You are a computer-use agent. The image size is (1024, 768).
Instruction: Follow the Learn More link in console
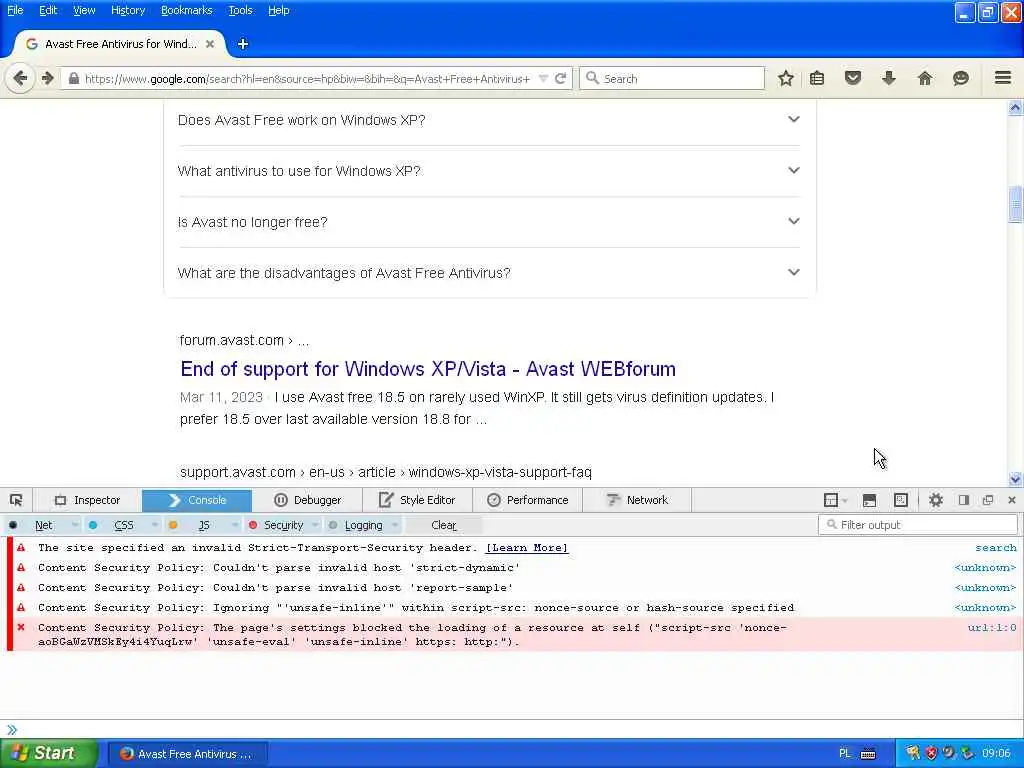(x=527, y=548)
